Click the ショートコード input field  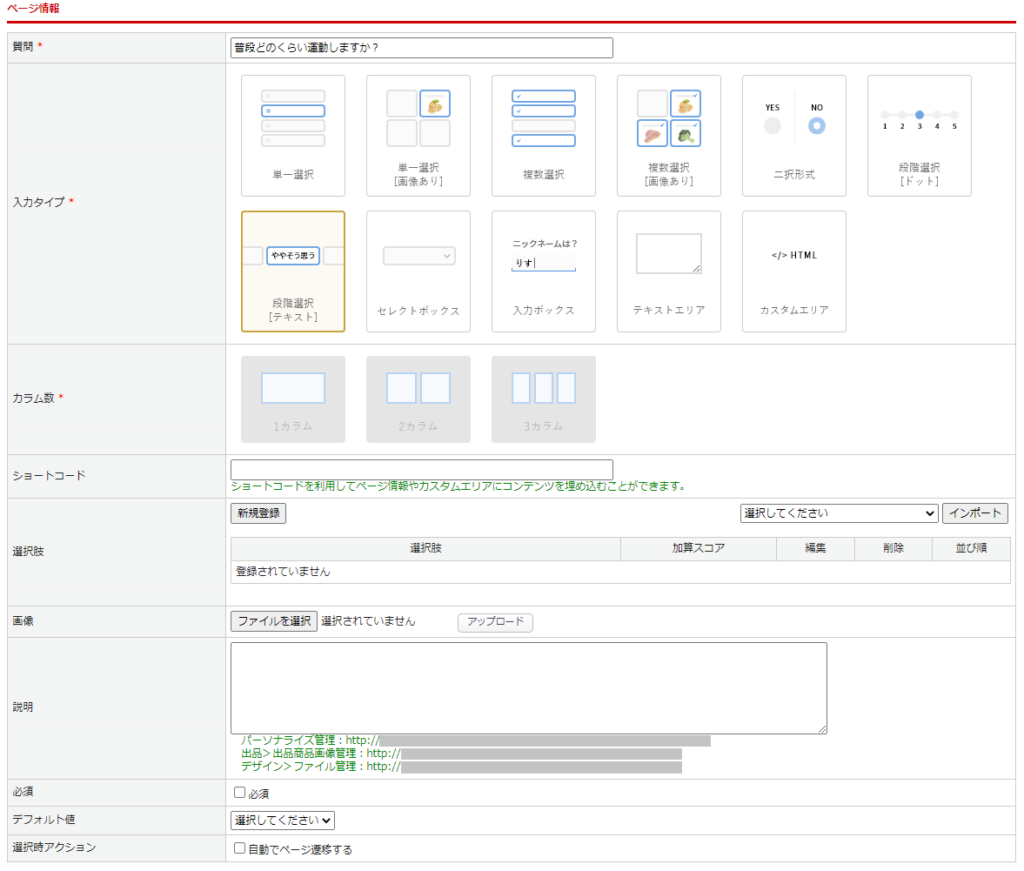tap(421, 470)
